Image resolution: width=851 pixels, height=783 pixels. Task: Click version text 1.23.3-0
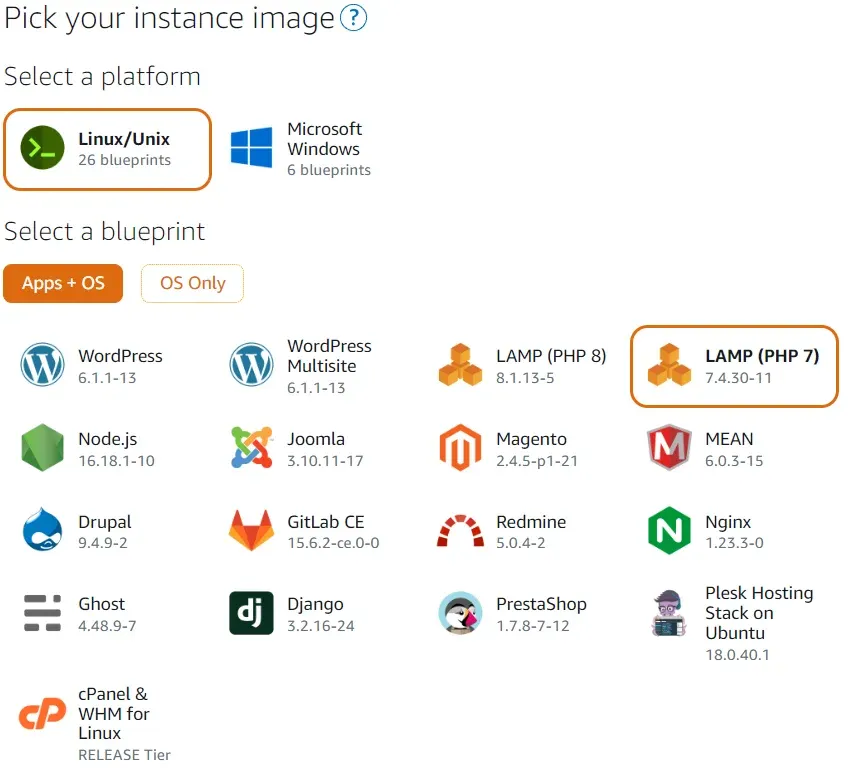pos(734,543)
